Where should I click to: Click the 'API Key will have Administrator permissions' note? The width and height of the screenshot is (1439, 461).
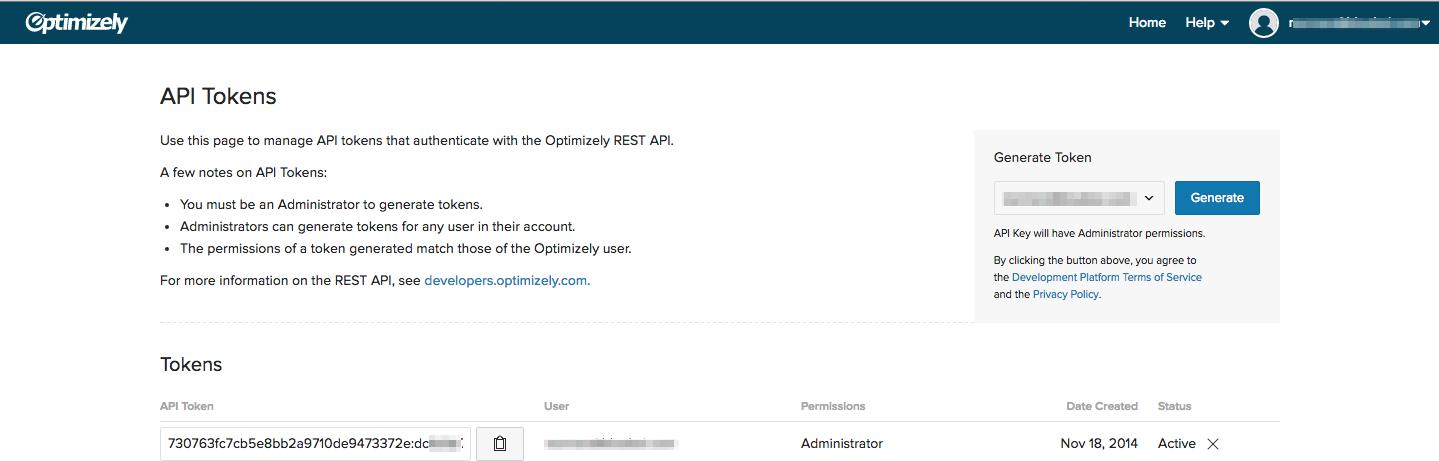(x=1099, y=234)
